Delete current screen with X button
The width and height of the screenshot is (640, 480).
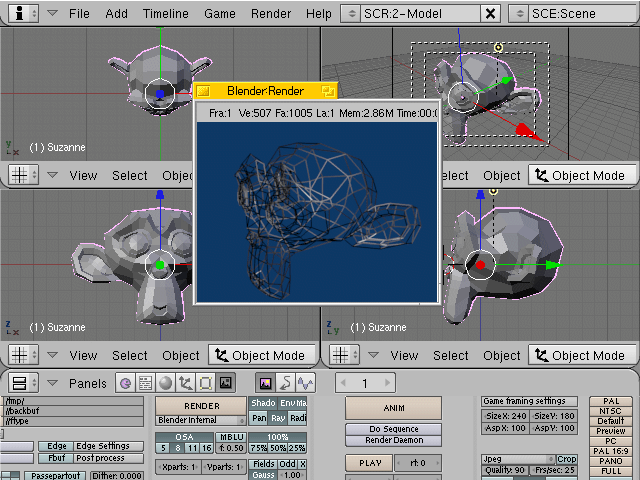(491, 13)
